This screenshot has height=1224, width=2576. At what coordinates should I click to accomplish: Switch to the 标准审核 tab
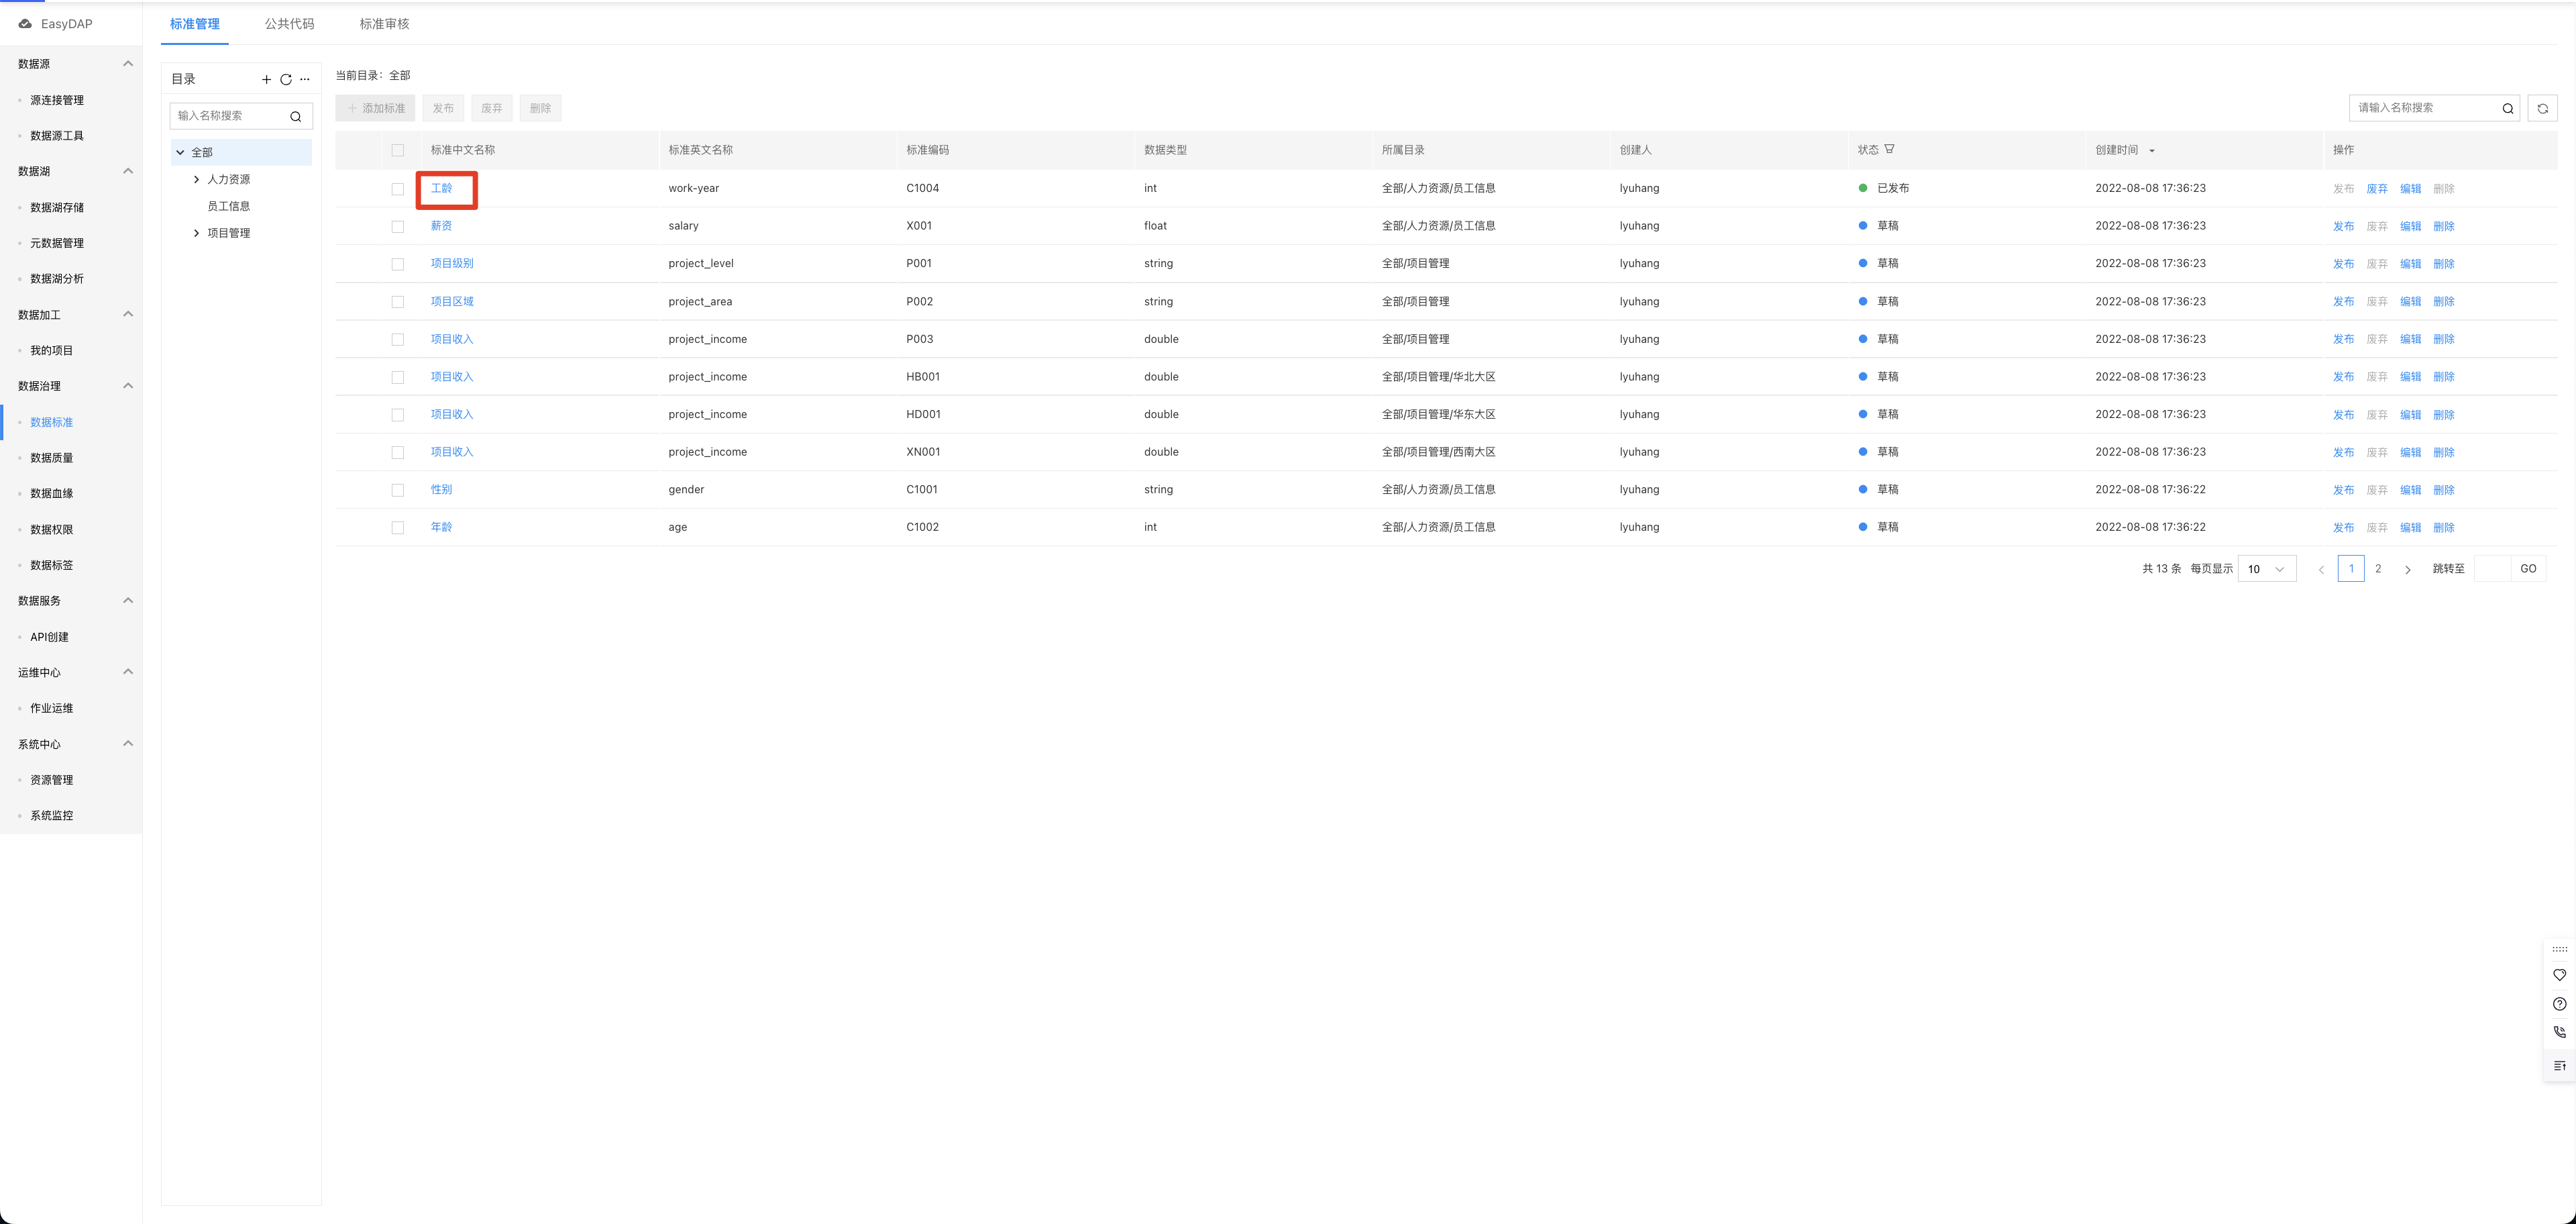[385, 24]
